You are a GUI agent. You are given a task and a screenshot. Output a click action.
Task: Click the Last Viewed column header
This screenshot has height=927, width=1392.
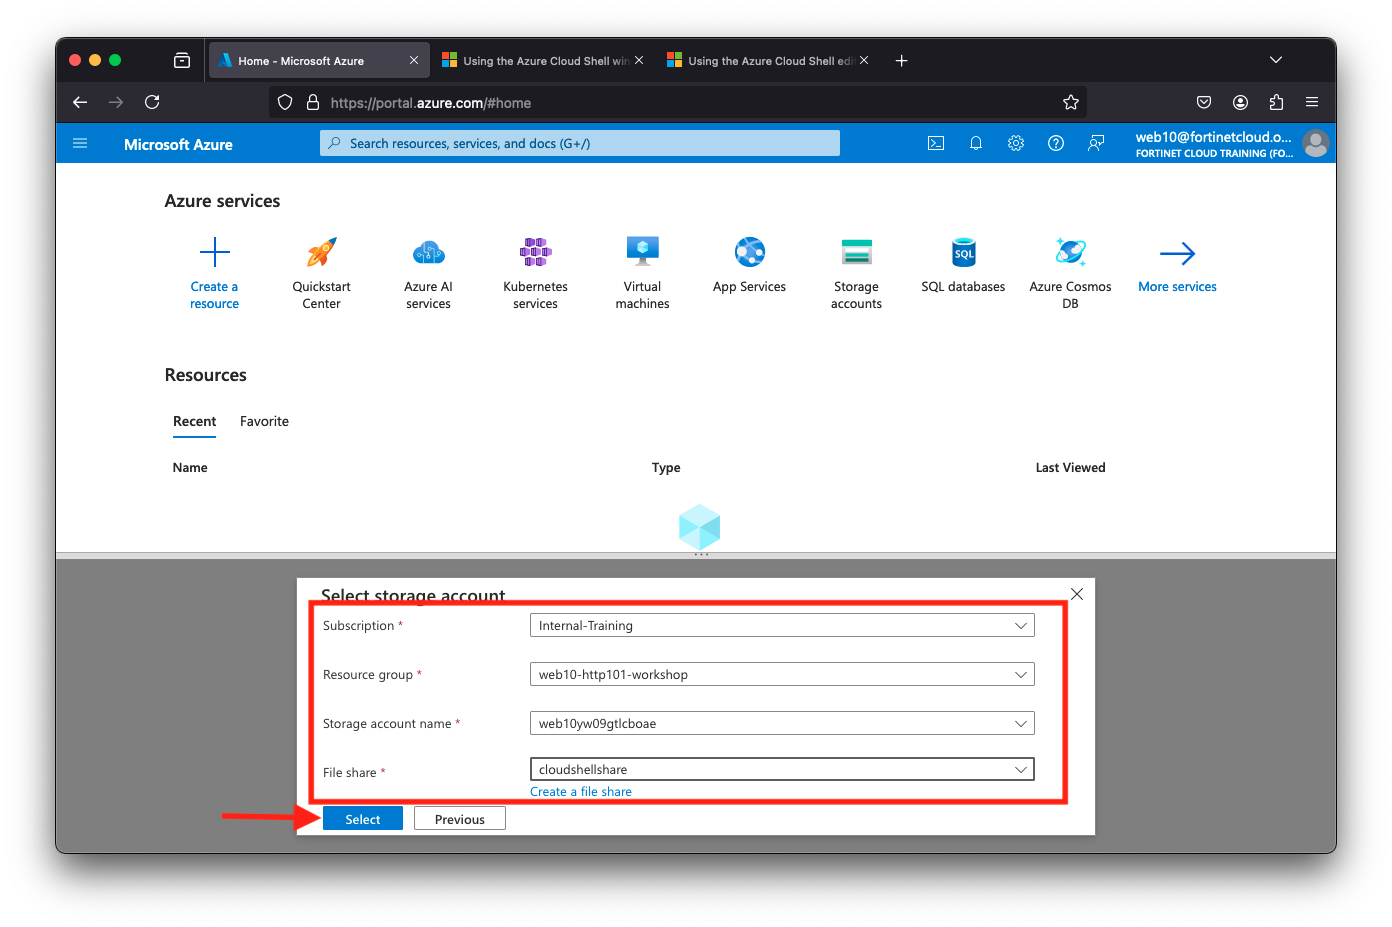[x=1070, y=467]
